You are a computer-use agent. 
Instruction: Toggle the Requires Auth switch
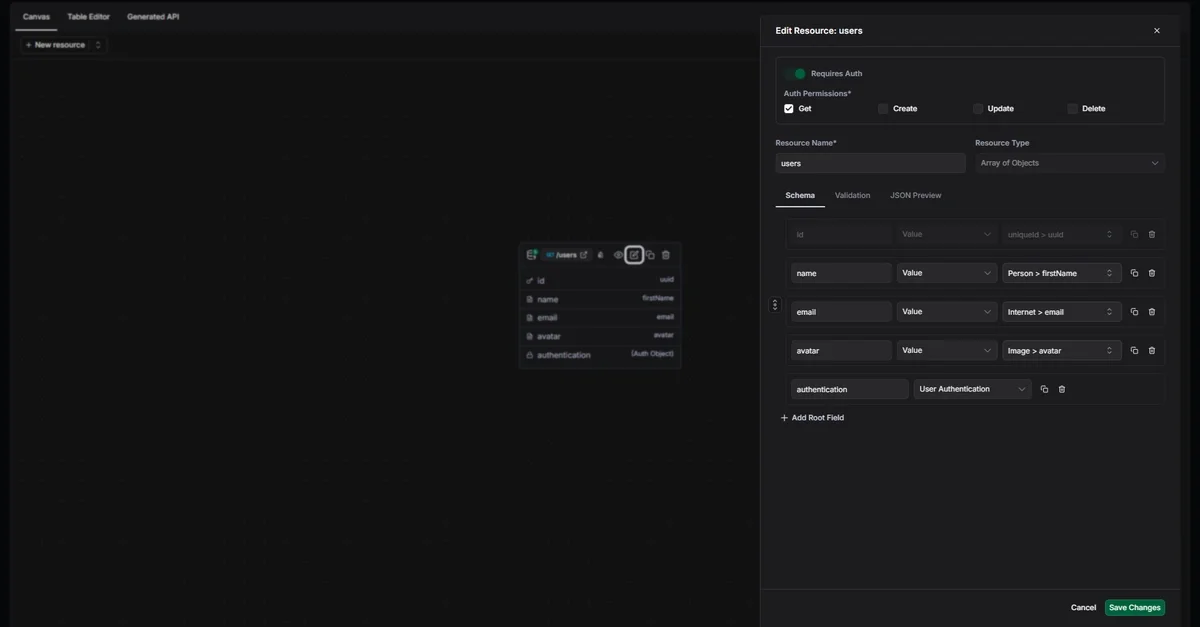coord(795,74)
